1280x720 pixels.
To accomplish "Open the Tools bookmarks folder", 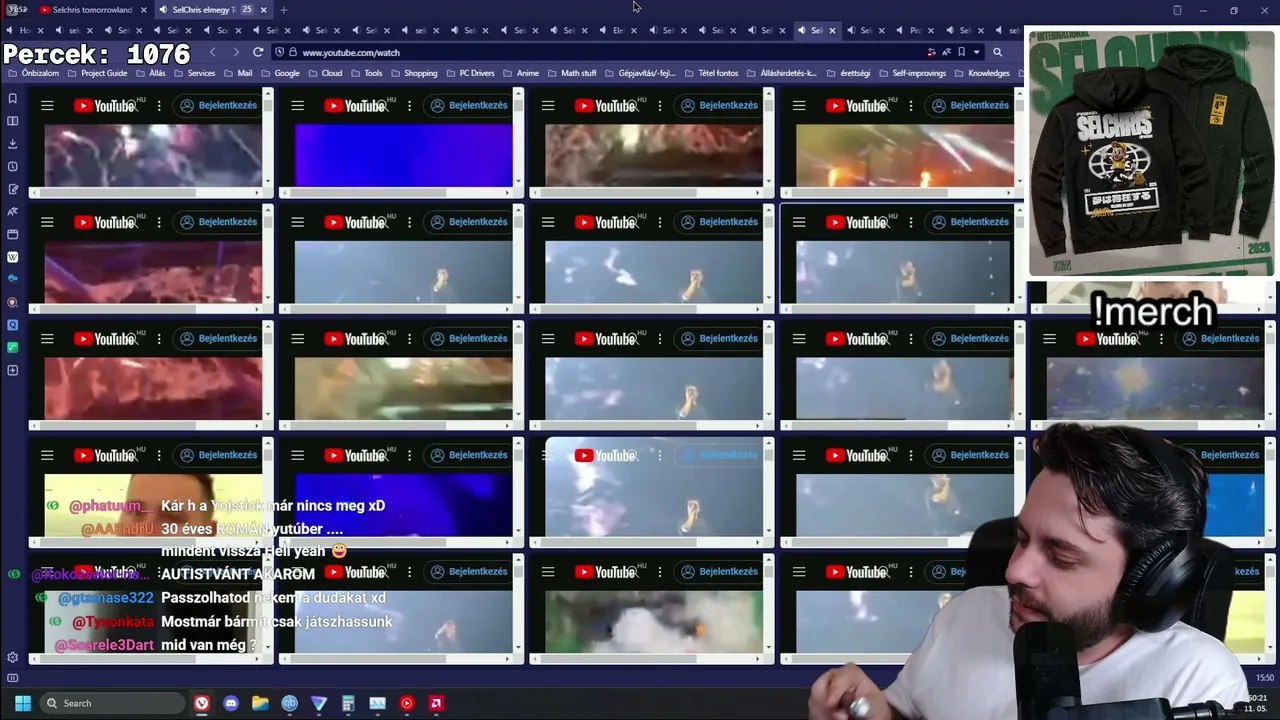I will click(x=367, y=73).
